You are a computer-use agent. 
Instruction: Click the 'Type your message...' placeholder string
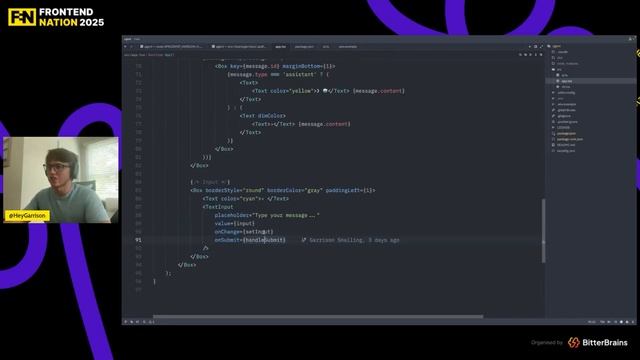pyautogui.click(x=286, y=215)
